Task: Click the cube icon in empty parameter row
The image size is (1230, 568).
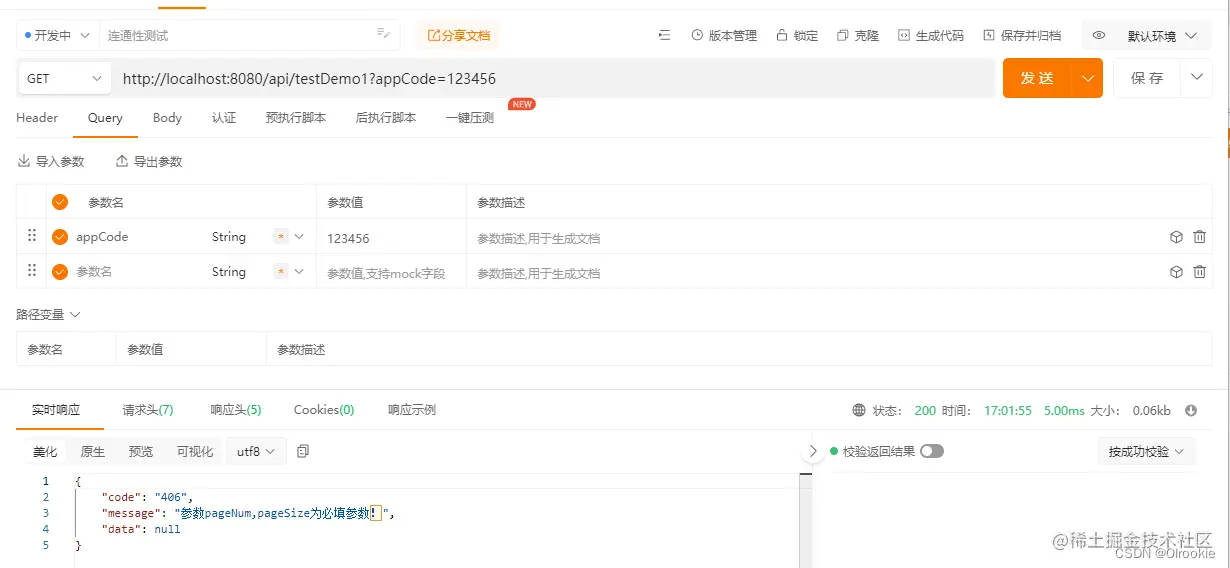Action: click(1176, 271)
